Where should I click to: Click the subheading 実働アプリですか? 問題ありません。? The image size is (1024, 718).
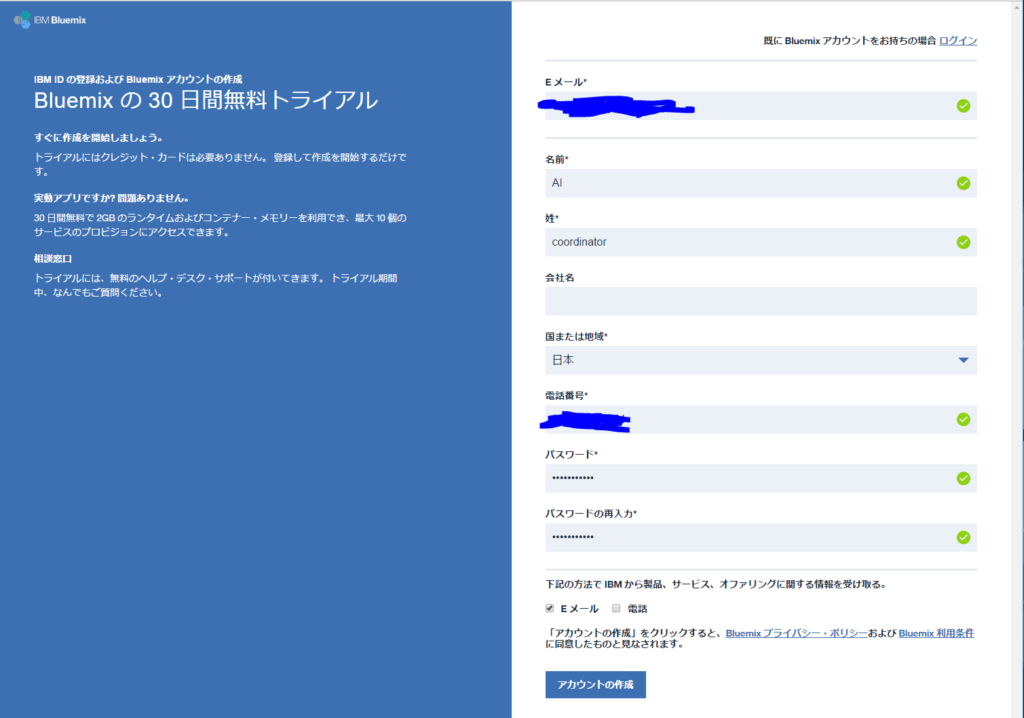112,198
